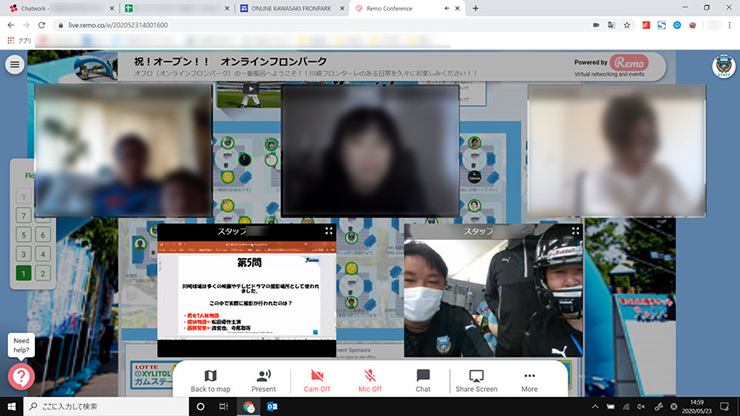Open a new browser tab
The width and height of the screenshot is (740, 416).
(475, 8)
